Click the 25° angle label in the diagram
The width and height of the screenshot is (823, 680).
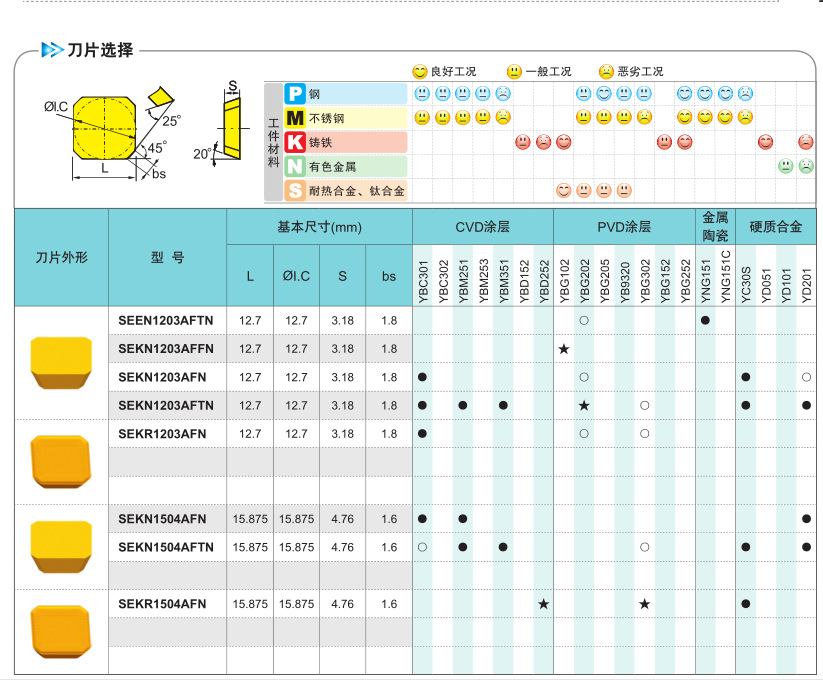coord(172,121)
